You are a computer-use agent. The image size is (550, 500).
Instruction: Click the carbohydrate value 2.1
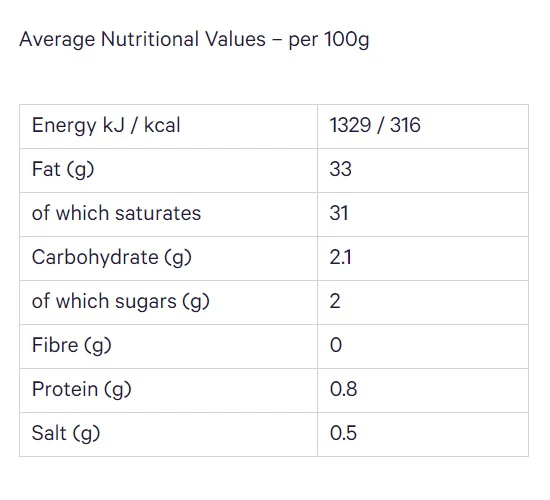(340, 257)
